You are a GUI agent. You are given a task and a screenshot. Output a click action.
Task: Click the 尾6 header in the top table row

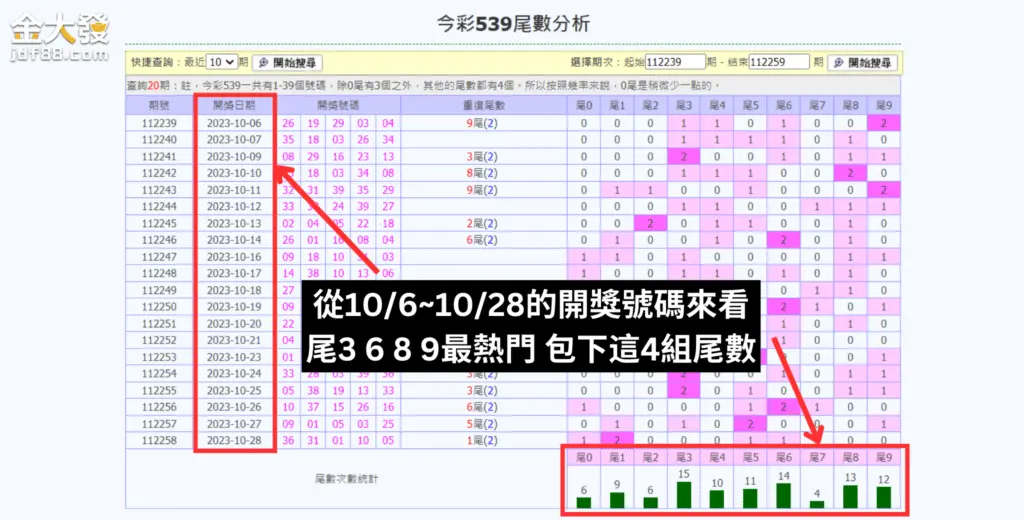(784, 105)
